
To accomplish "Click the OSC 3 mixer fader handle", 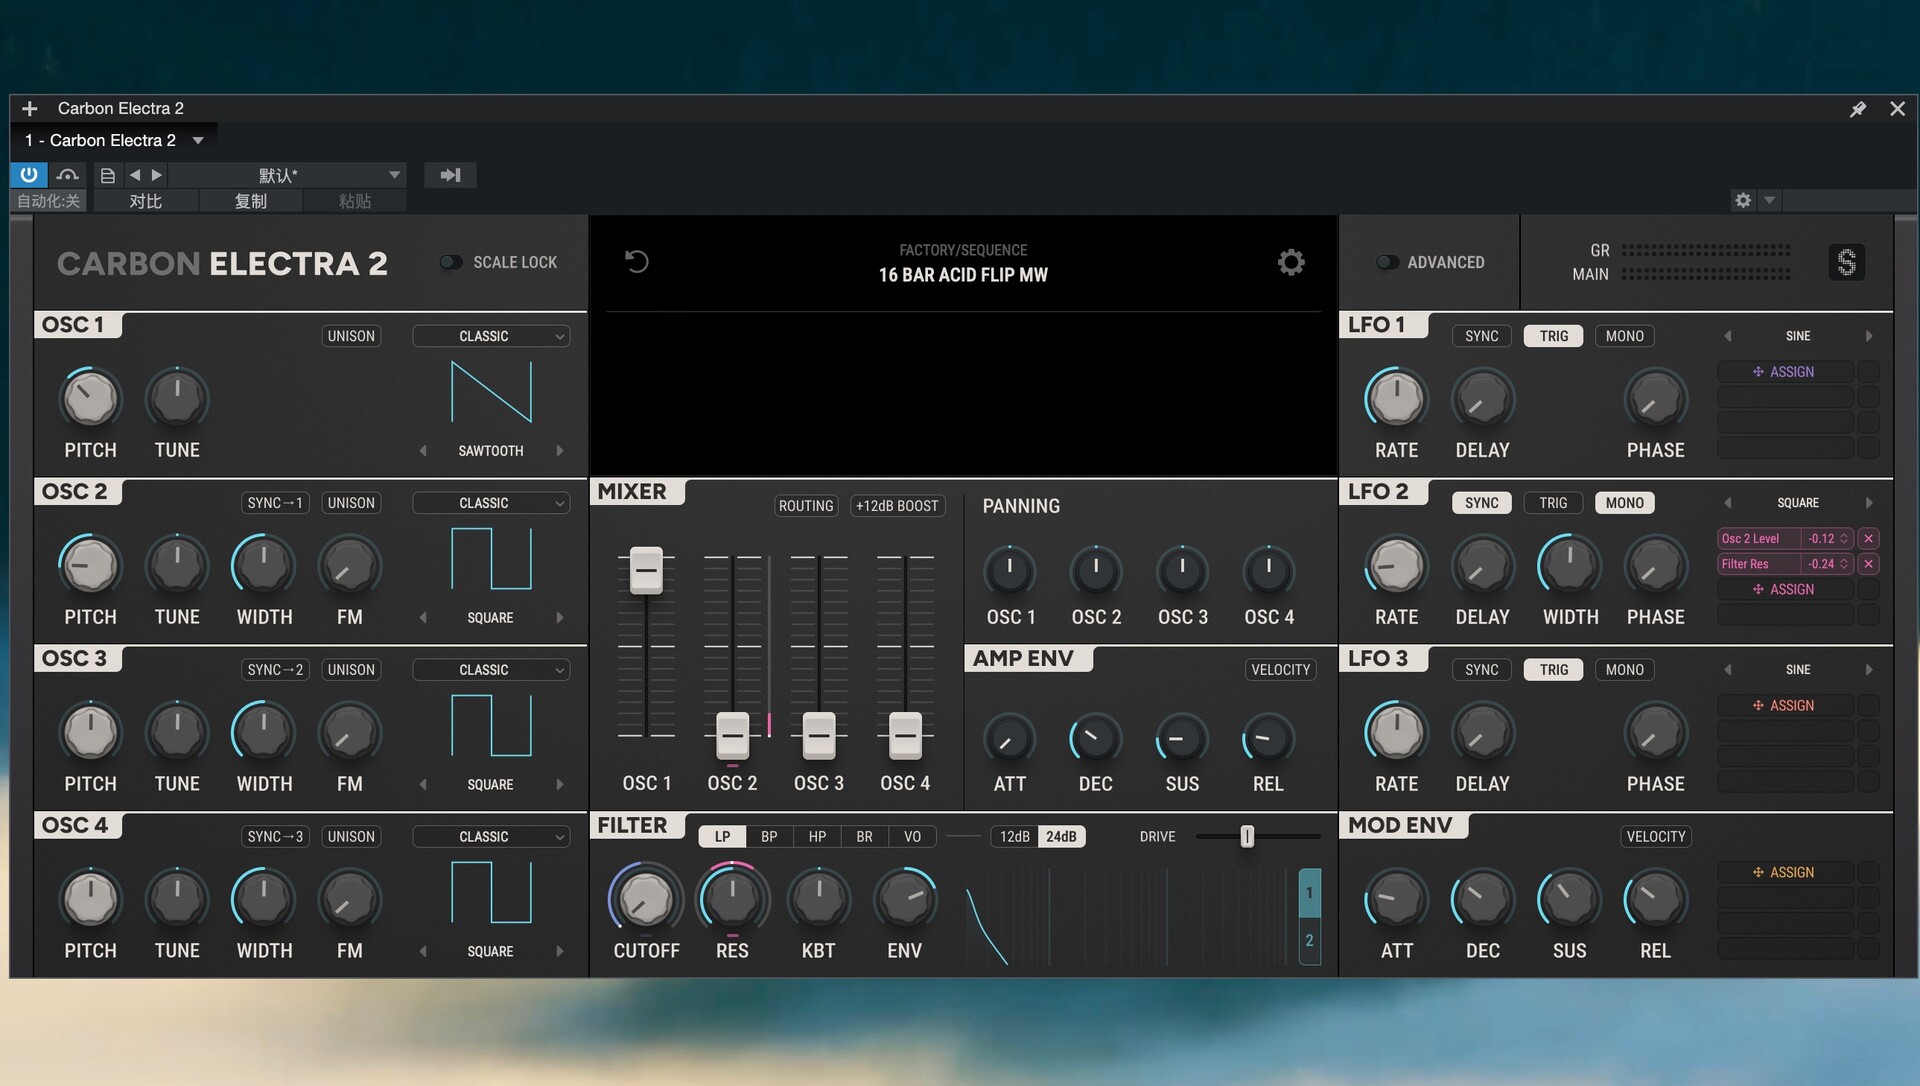I will pyautogui.click(x=819, y=737).
